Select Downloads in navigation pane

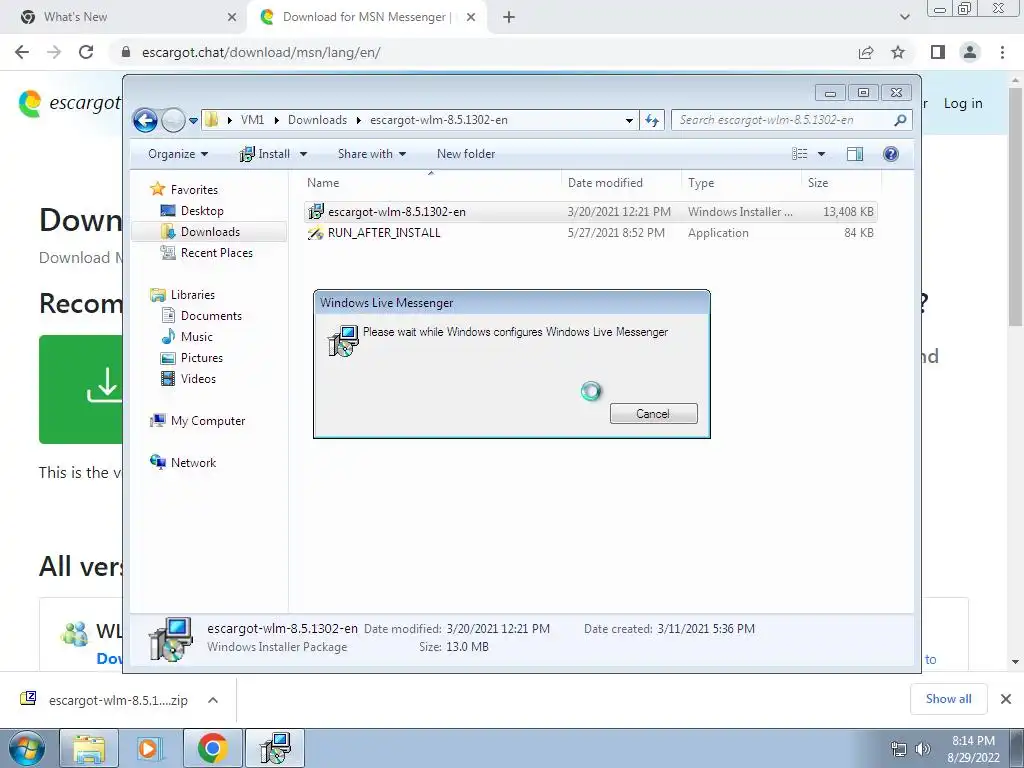coord(210,232)
